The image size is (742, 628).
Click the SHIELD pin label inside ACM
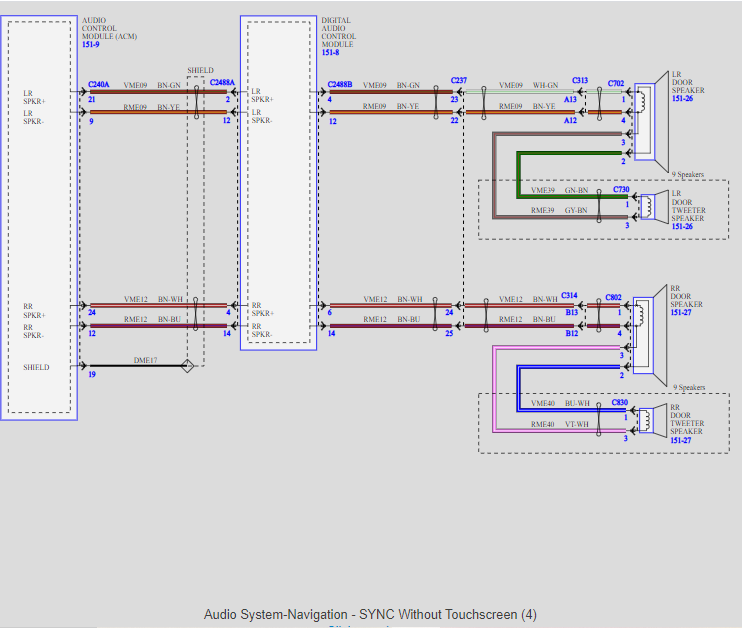coord(36,367)
